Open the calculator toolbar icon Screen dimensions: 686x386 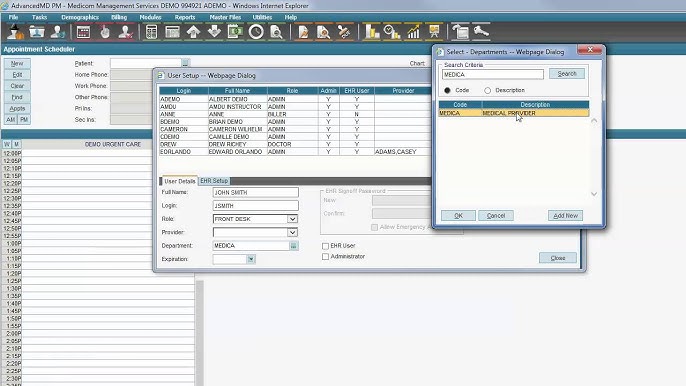[x=151, y=32]
